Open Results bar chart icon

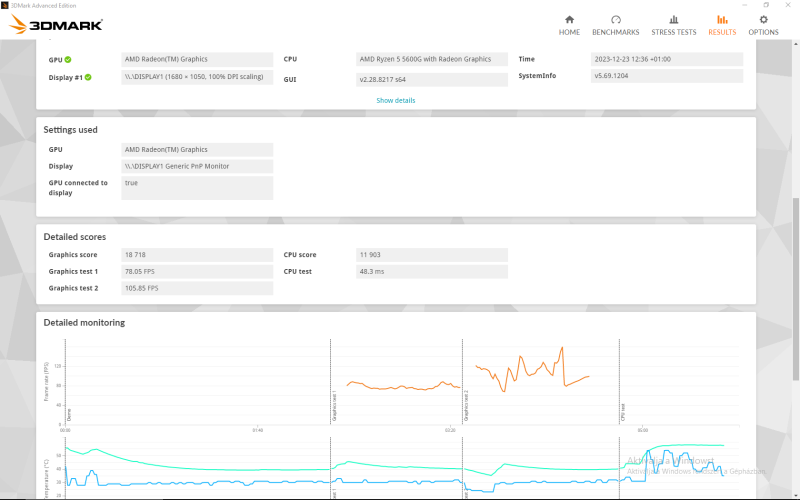pos(722,19)
